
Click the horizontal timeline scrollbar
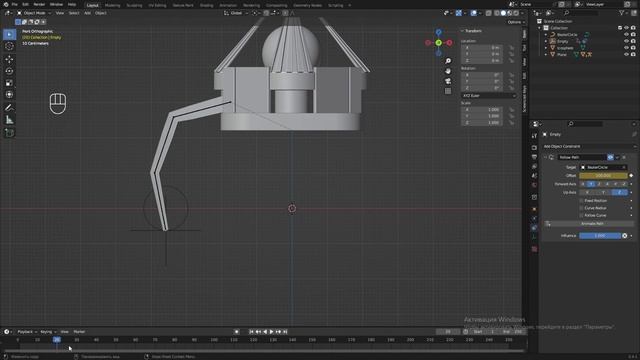(x=263, y=351)
